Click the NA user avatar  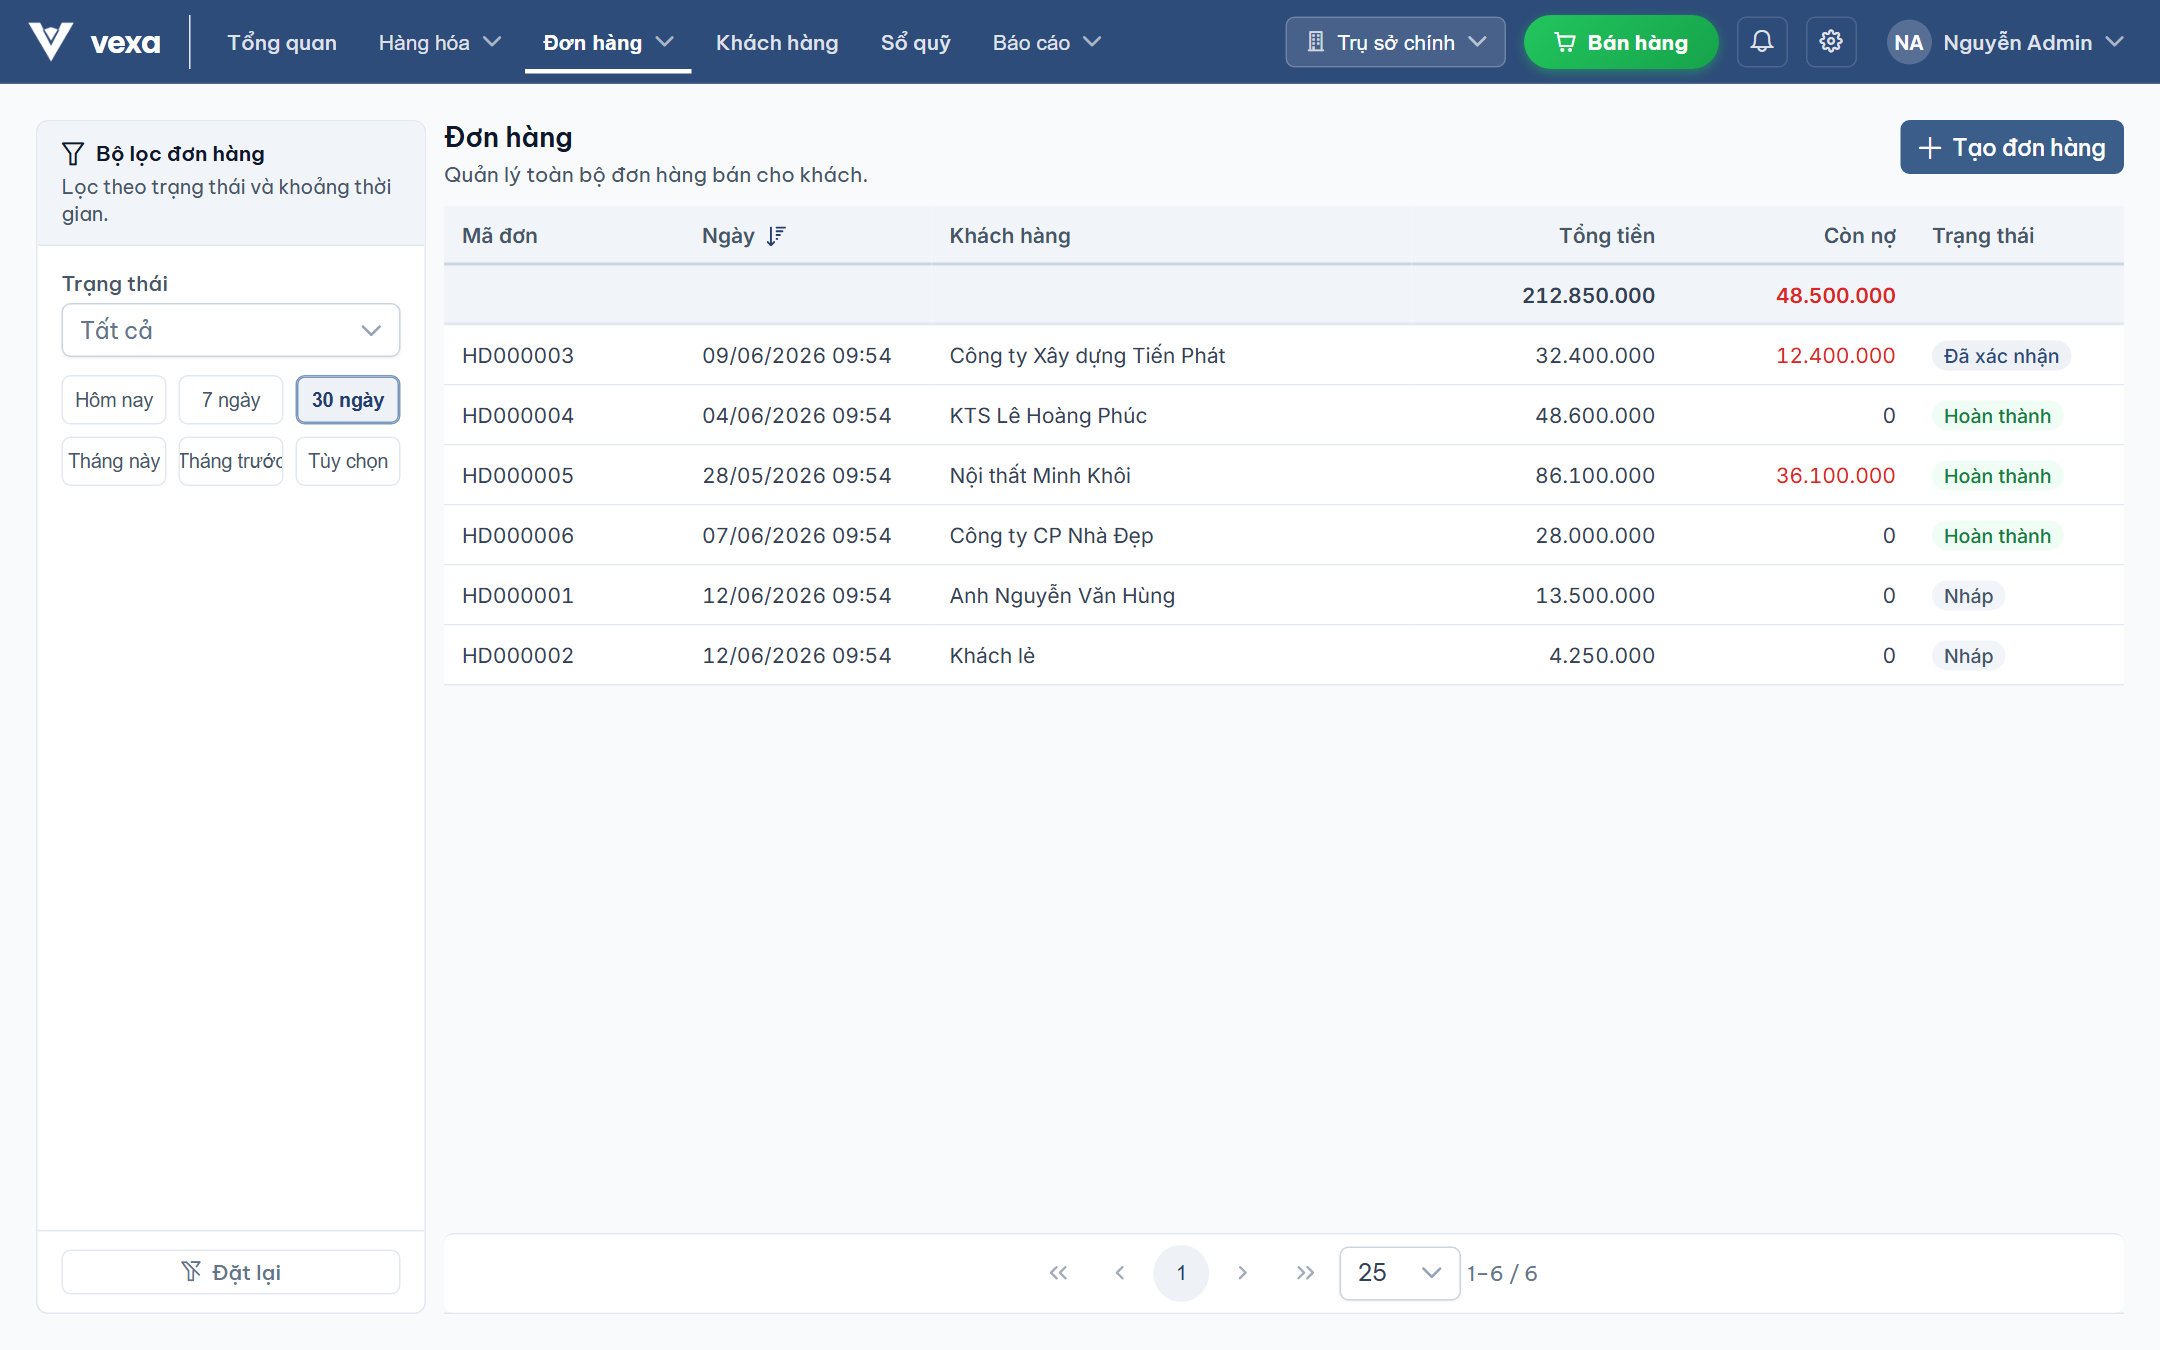pos(1908,42)
